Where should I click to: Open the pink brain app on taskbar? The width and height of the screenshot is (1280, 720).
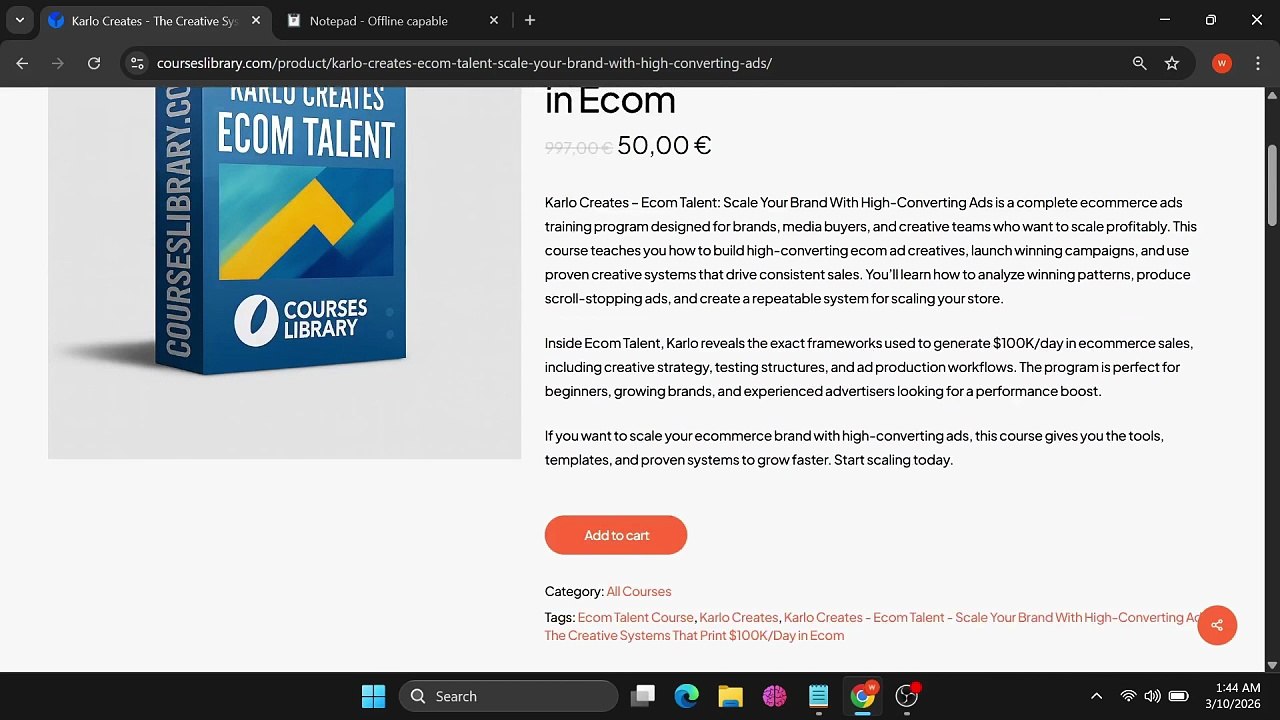coord(774,696)
